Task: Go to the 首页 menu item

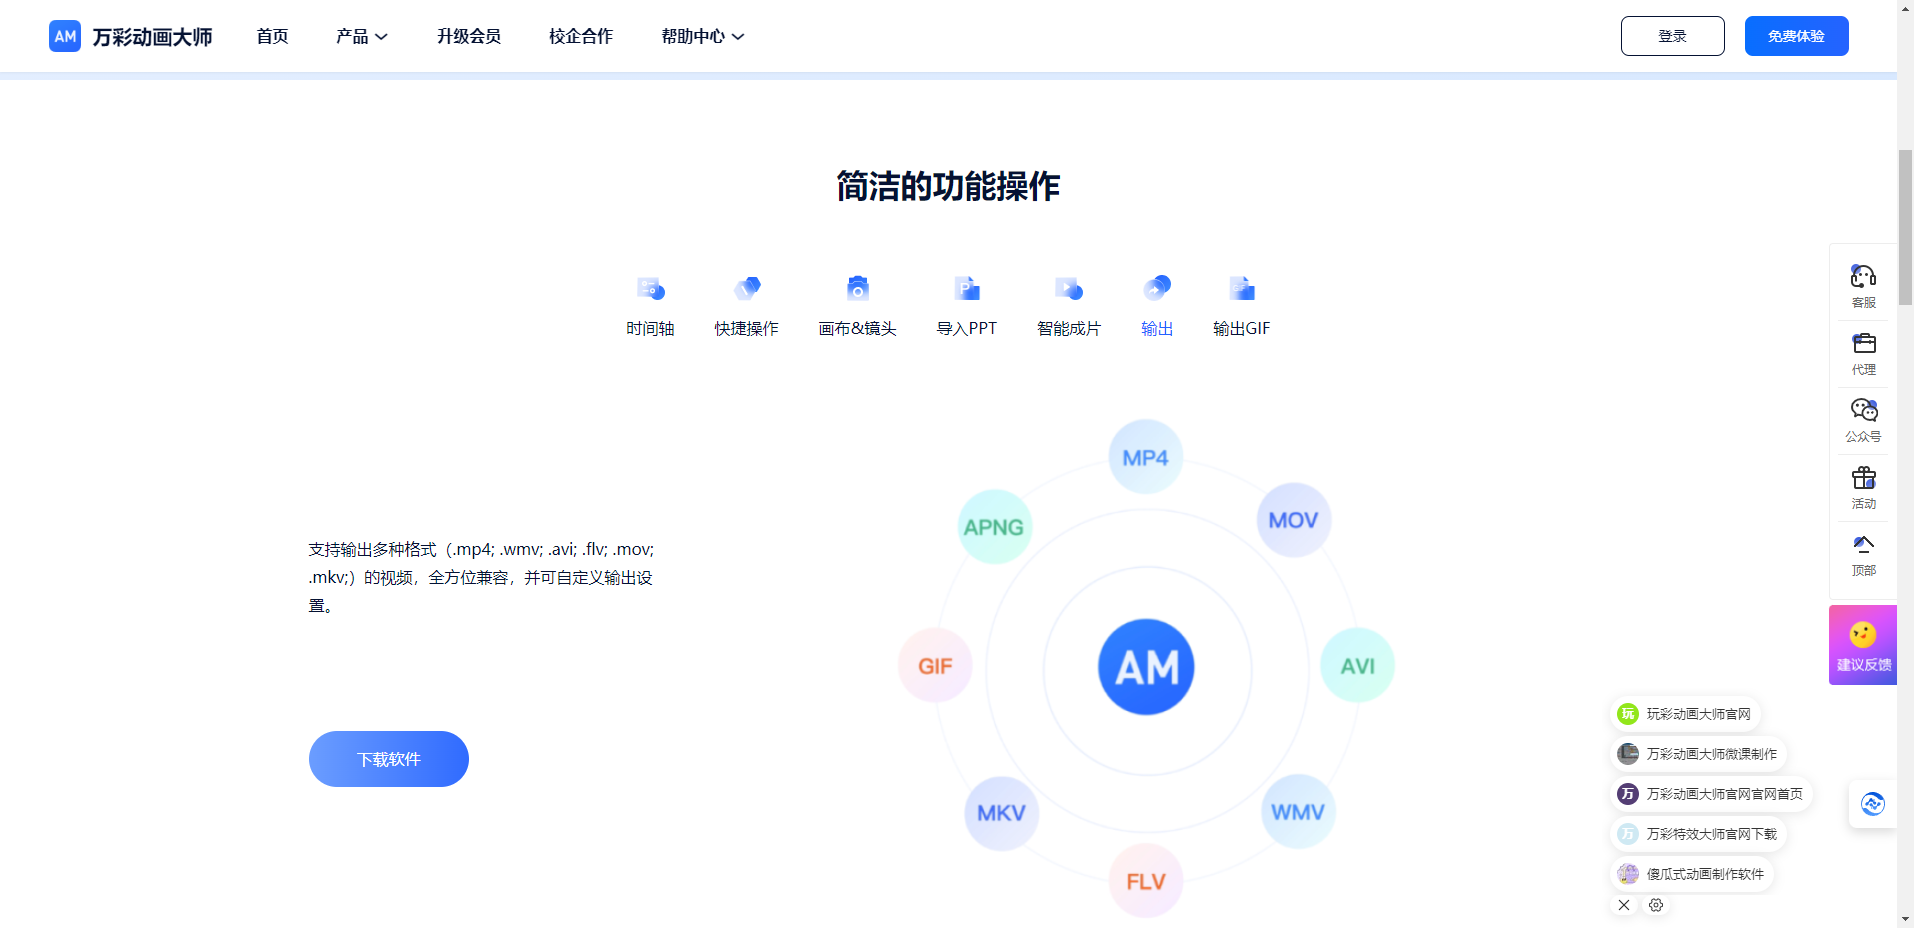Action: click(x=271, y=36)
